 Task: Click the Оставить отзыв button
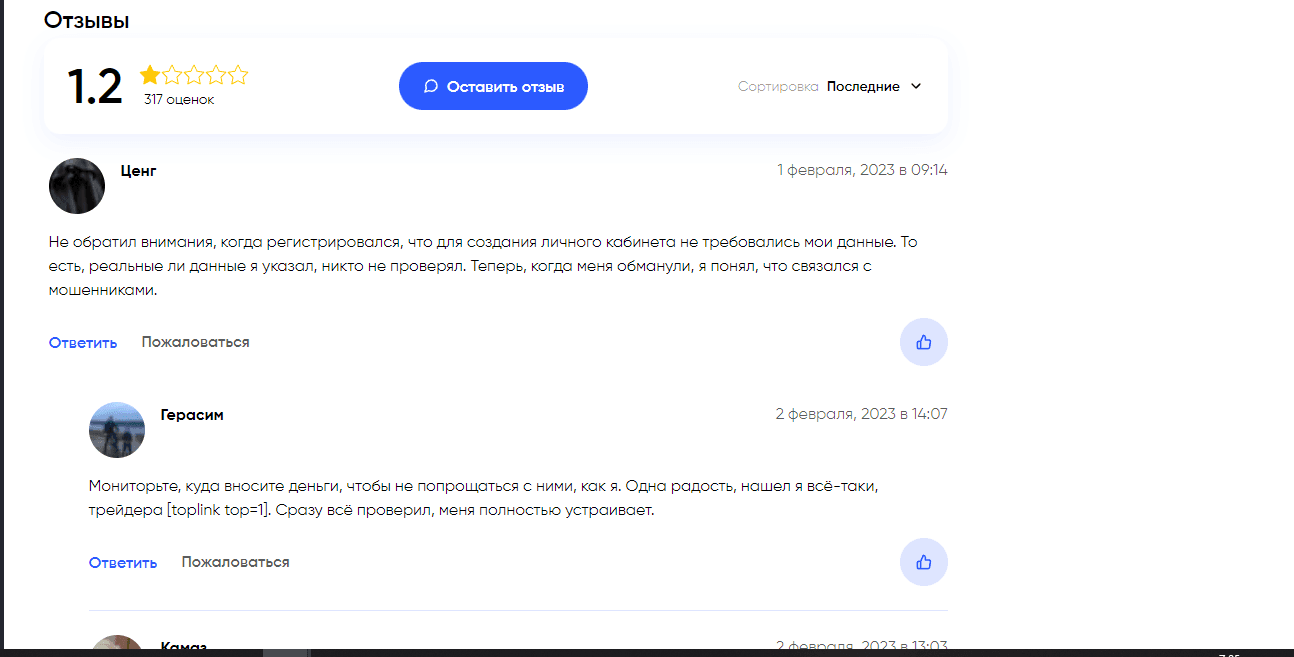pos(493,85)
